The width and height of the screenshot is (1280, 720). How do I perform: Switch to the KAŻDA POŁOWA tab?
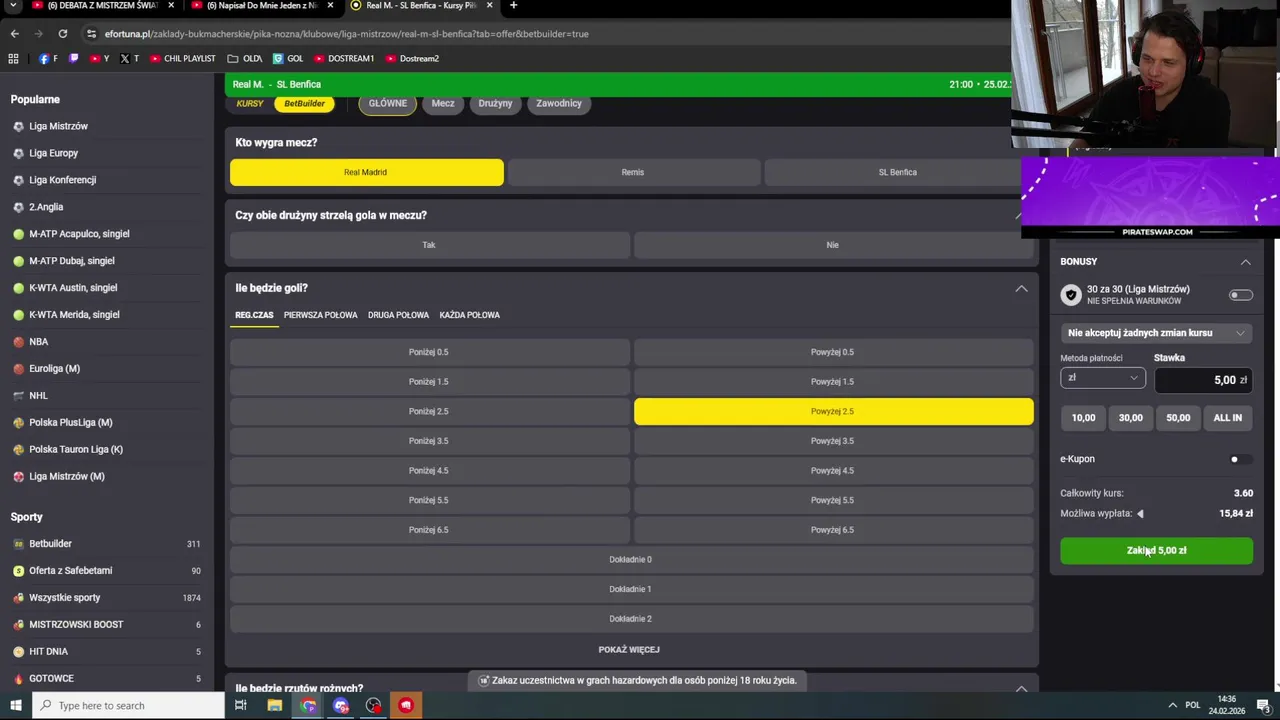pyautogui.click(x=469, y=315)
